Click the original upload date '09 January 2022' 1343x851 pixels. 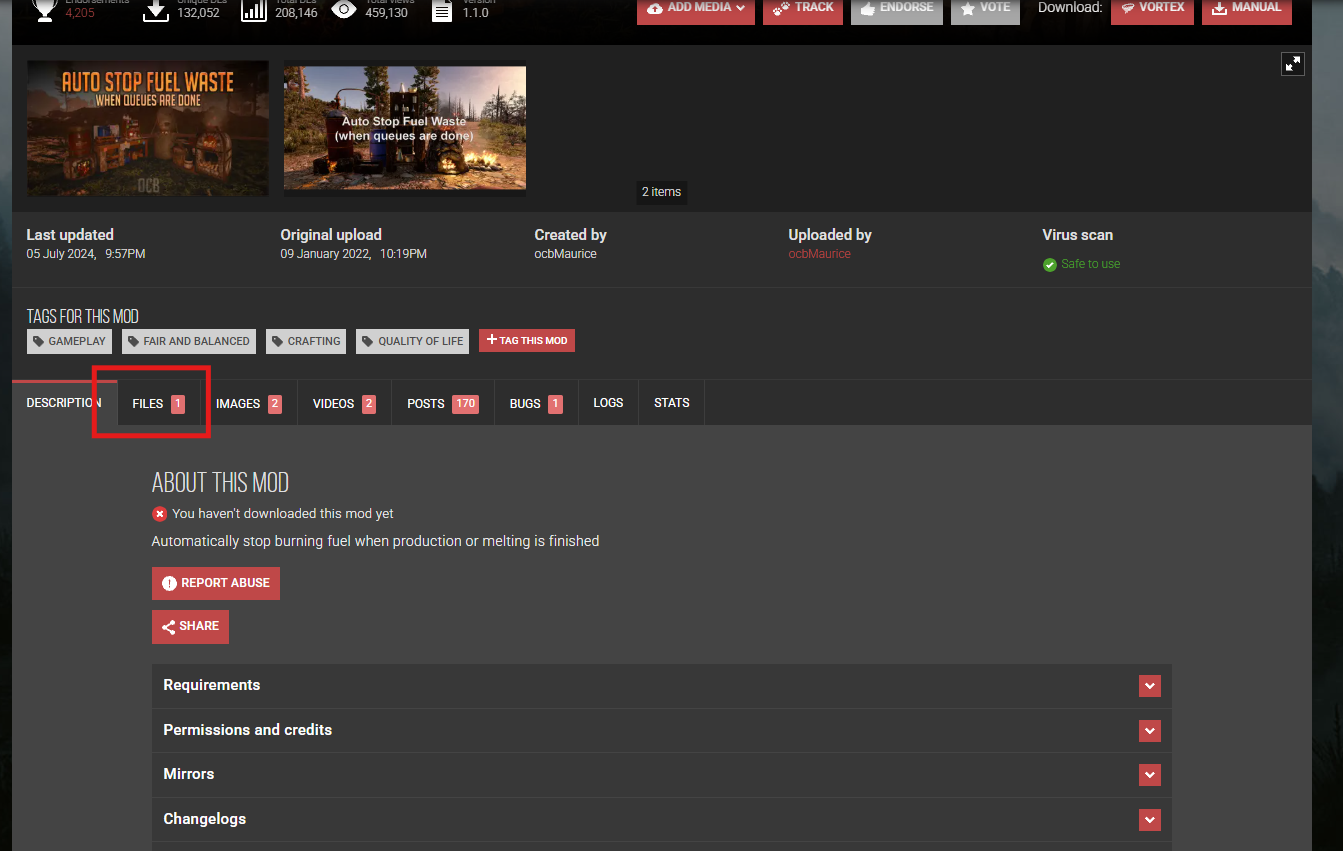point(326,254)
